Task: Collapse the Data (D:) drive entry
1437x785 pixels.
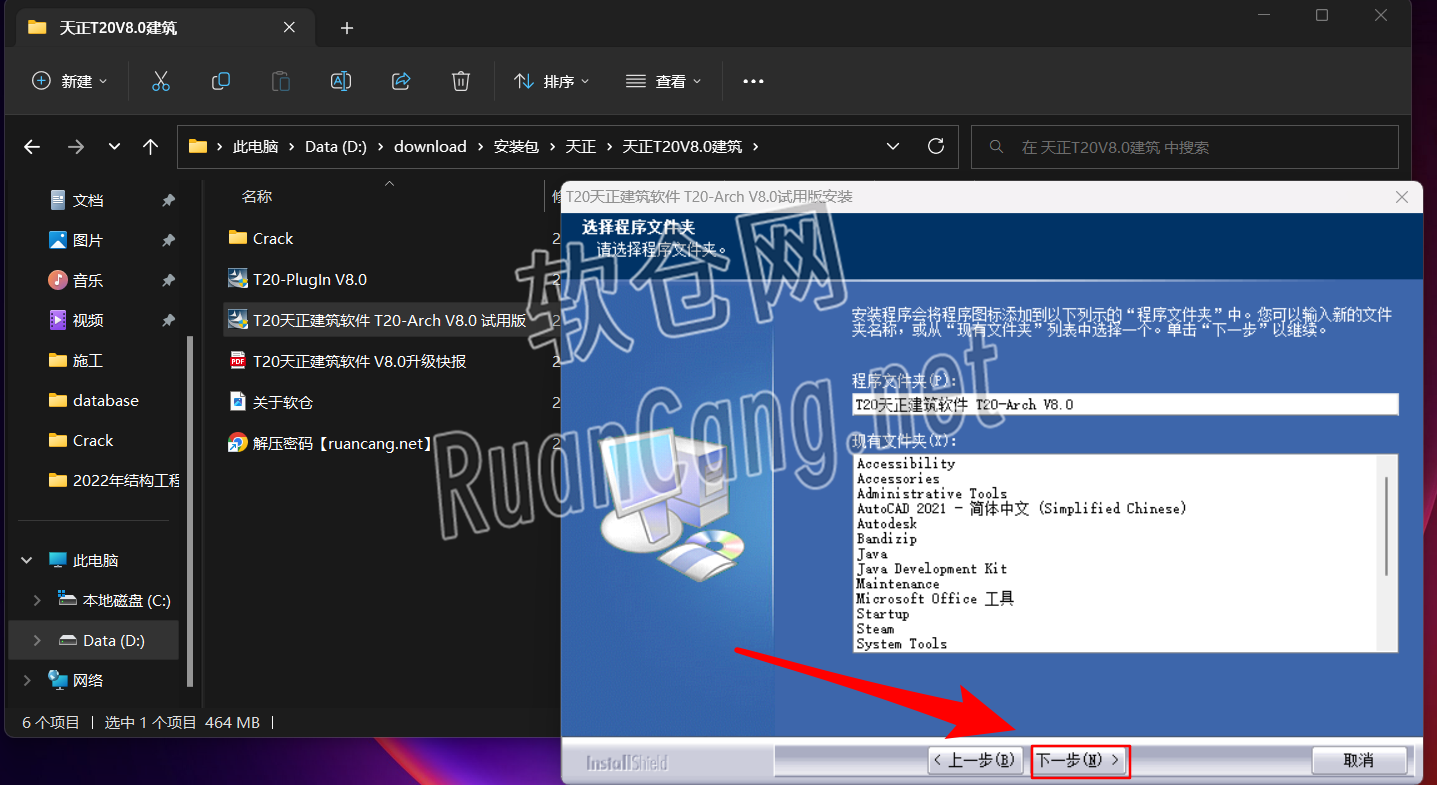Action: [x=37, y=640]
